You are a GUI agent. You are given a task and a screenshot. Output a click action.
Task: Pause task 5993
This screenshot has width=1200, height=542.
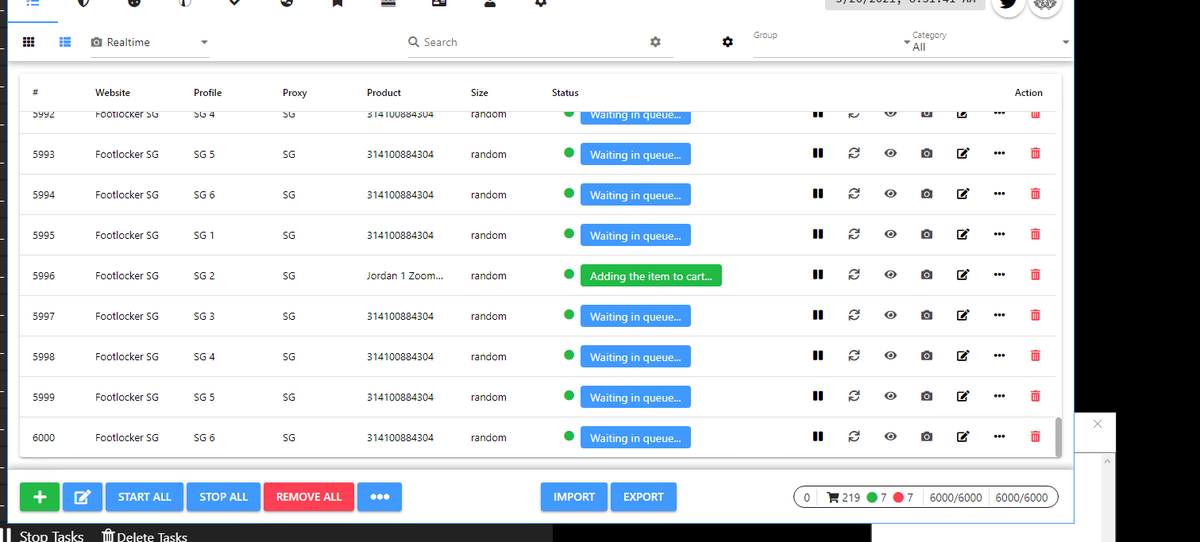point(817,154)
